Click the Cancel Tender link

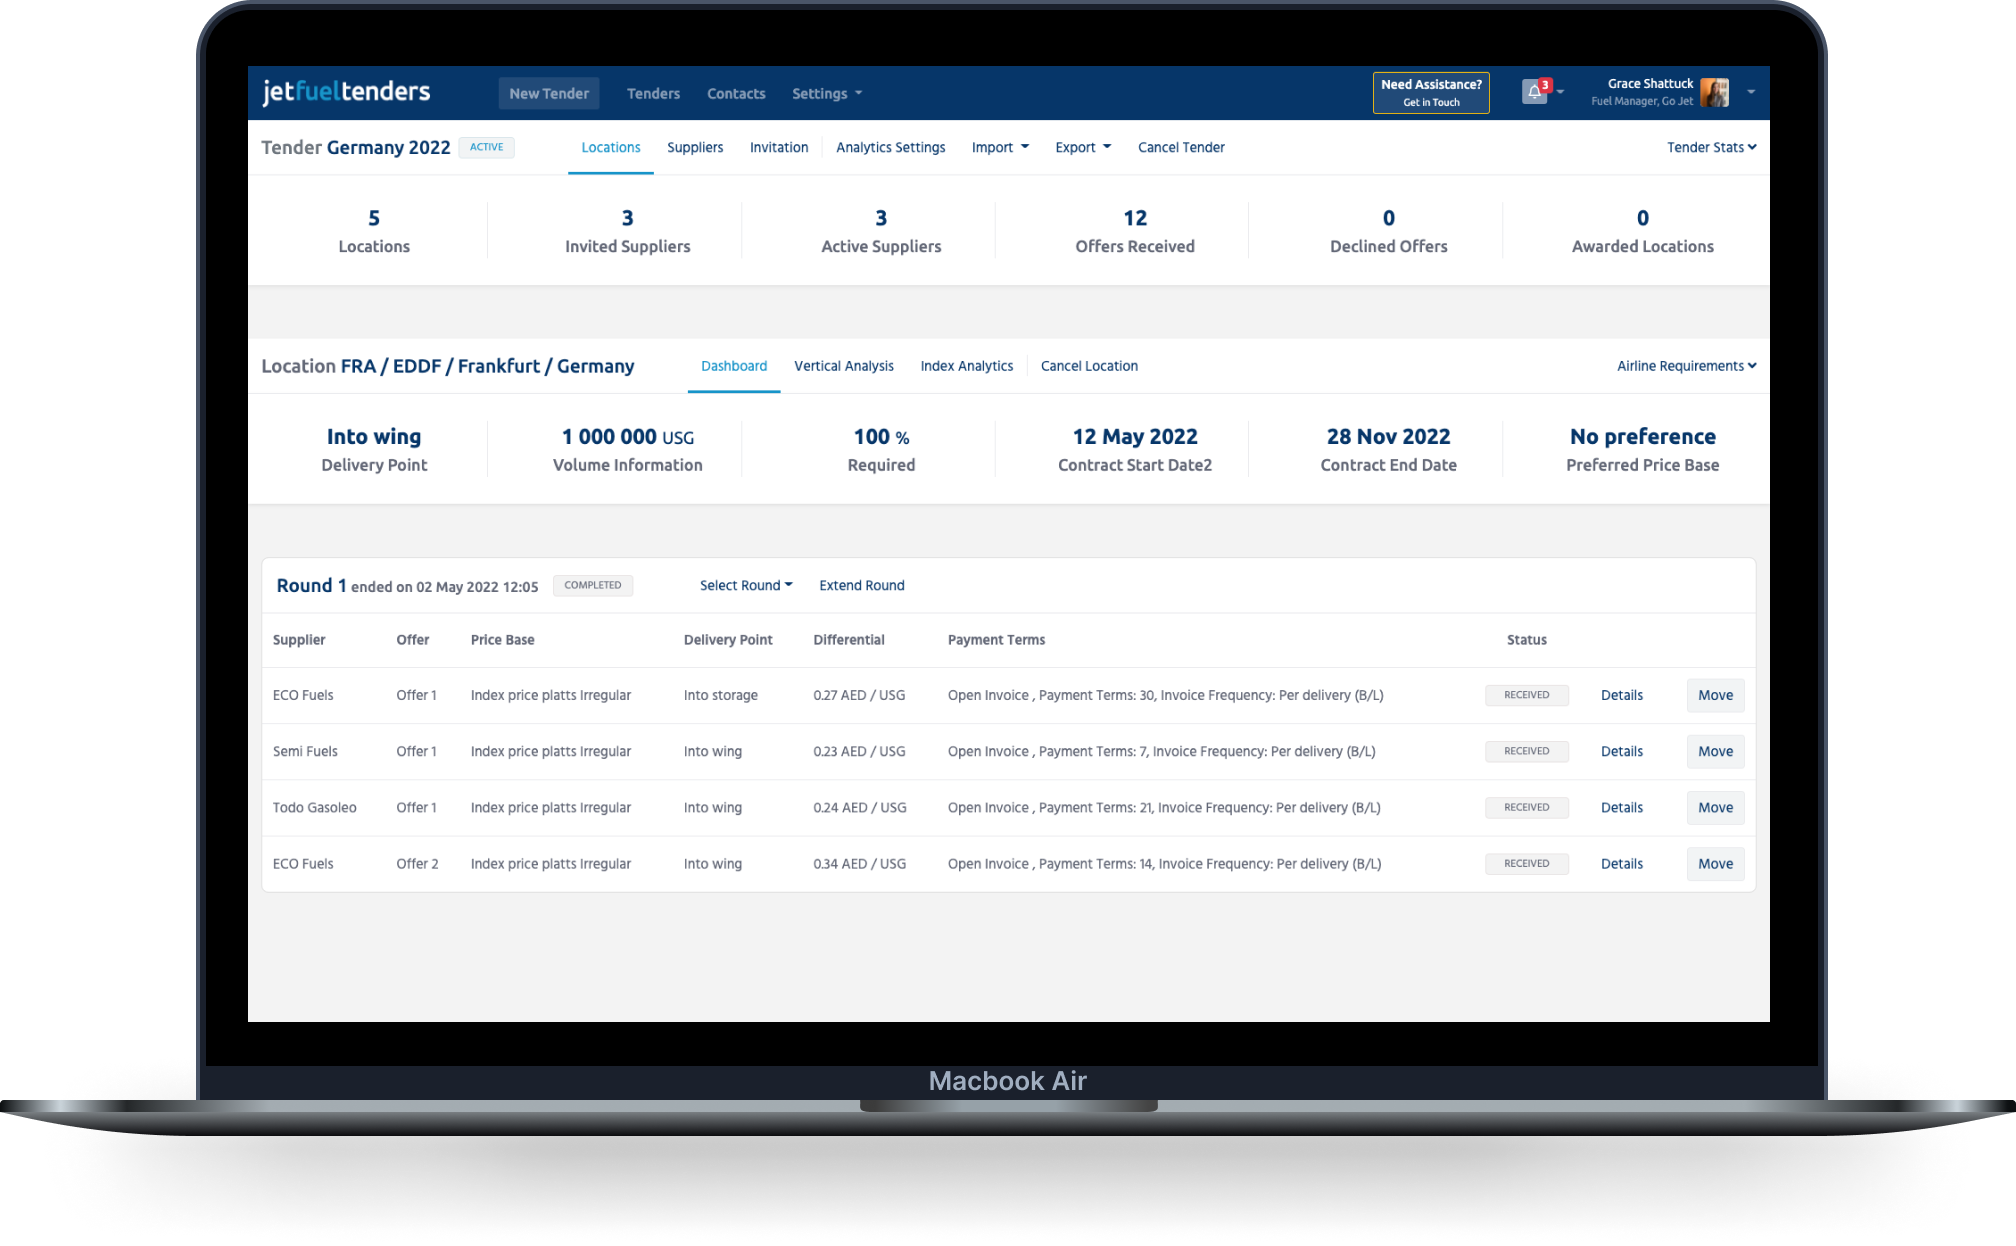pyautogui.click(x=1180, y=147)
